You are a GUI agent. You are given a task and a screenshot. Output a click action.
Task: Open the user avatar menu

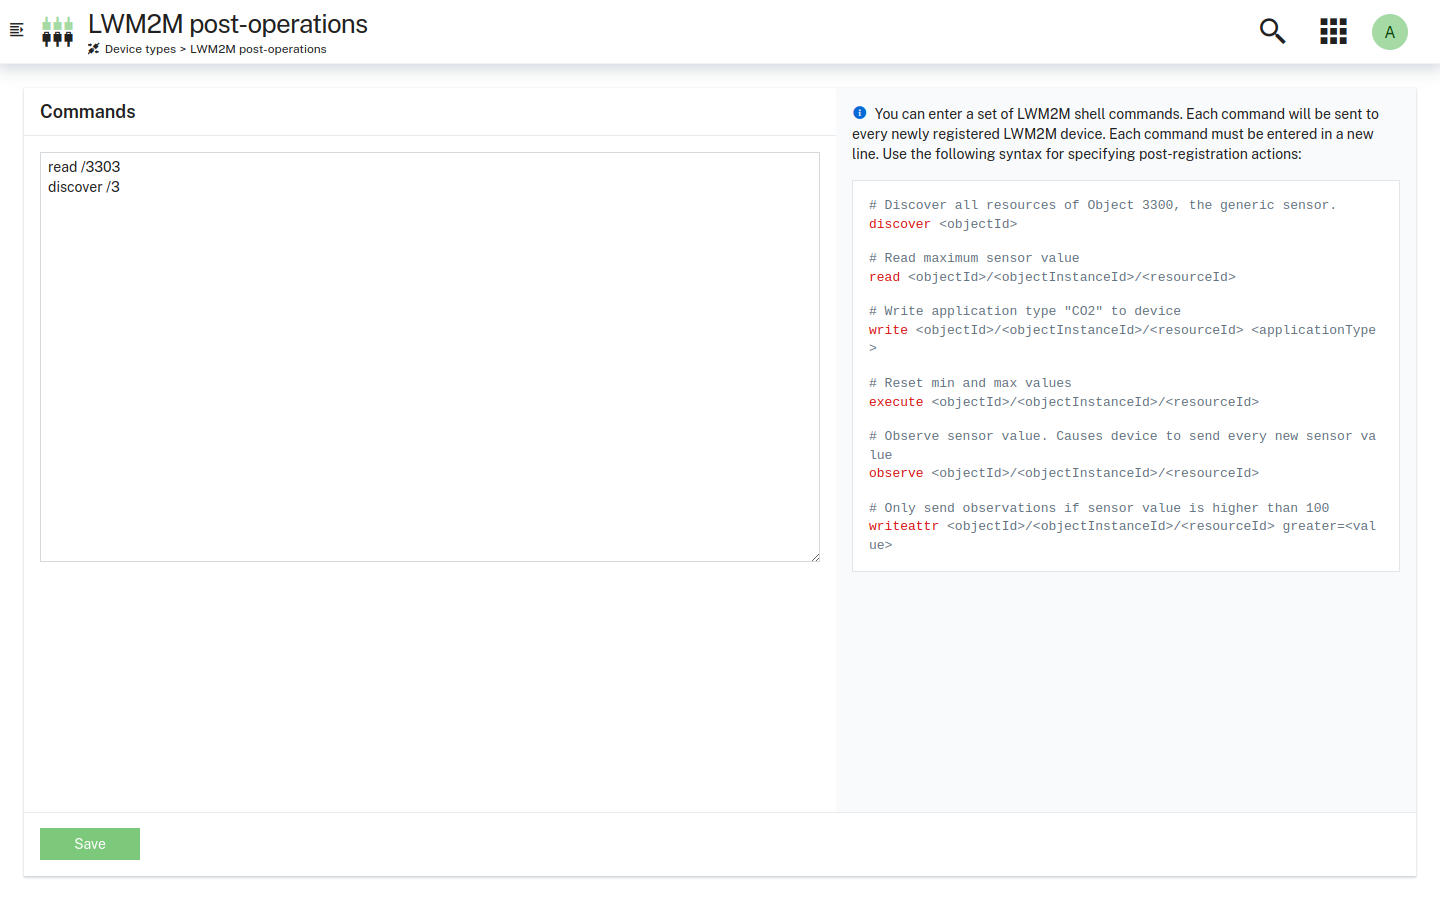click(x=1389, y=32)
